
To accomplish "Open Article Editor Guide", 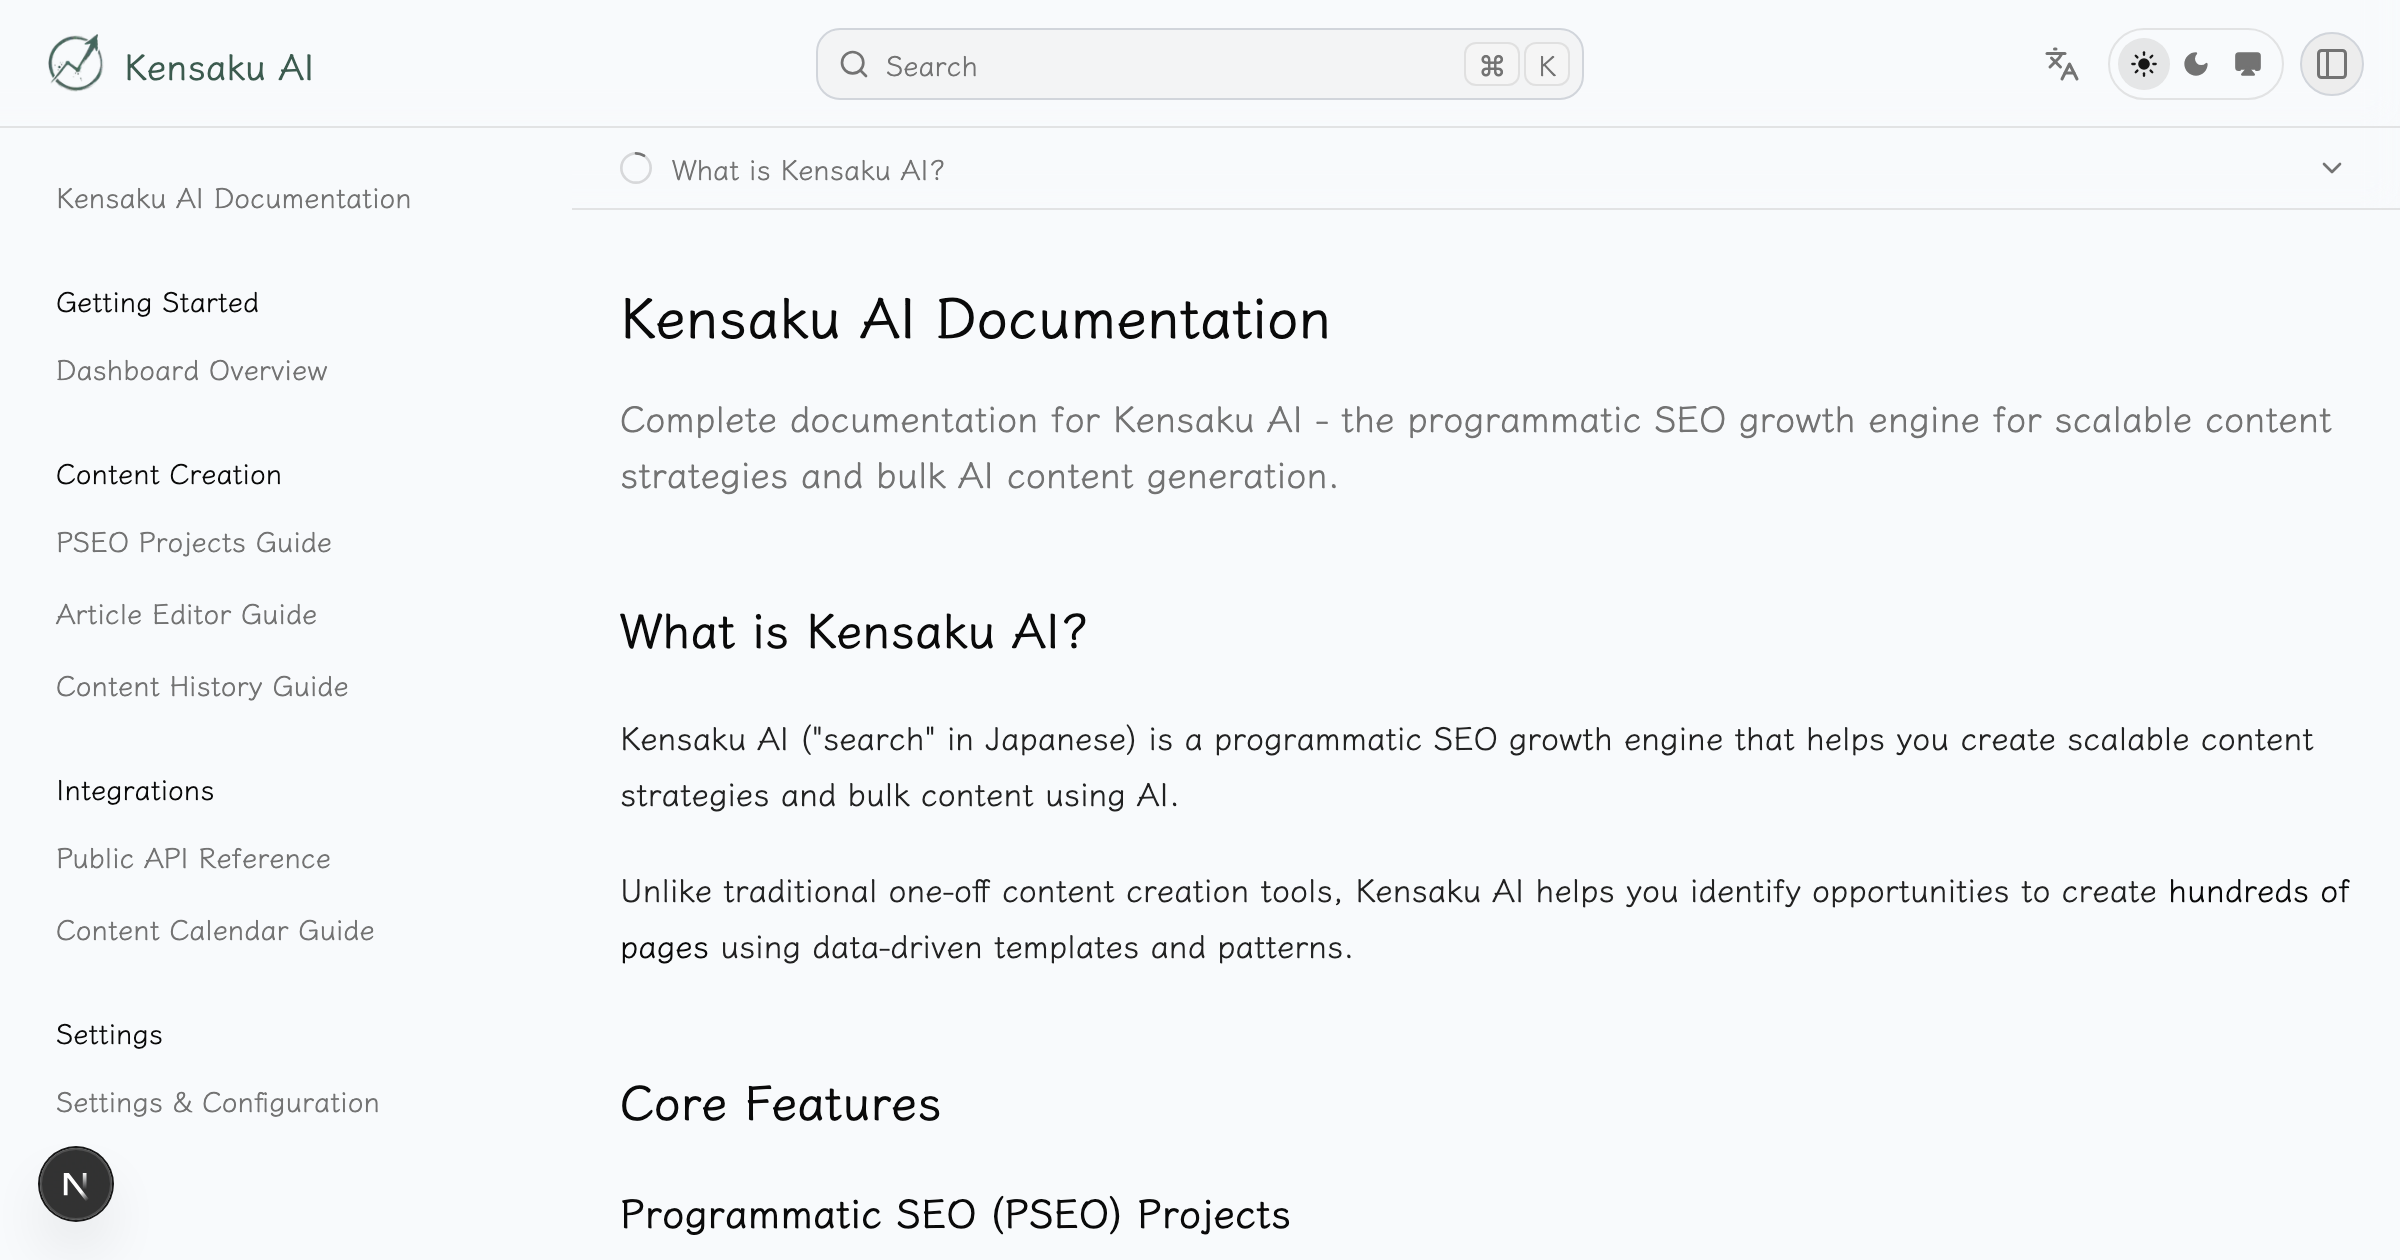I will tap(186, 614).
